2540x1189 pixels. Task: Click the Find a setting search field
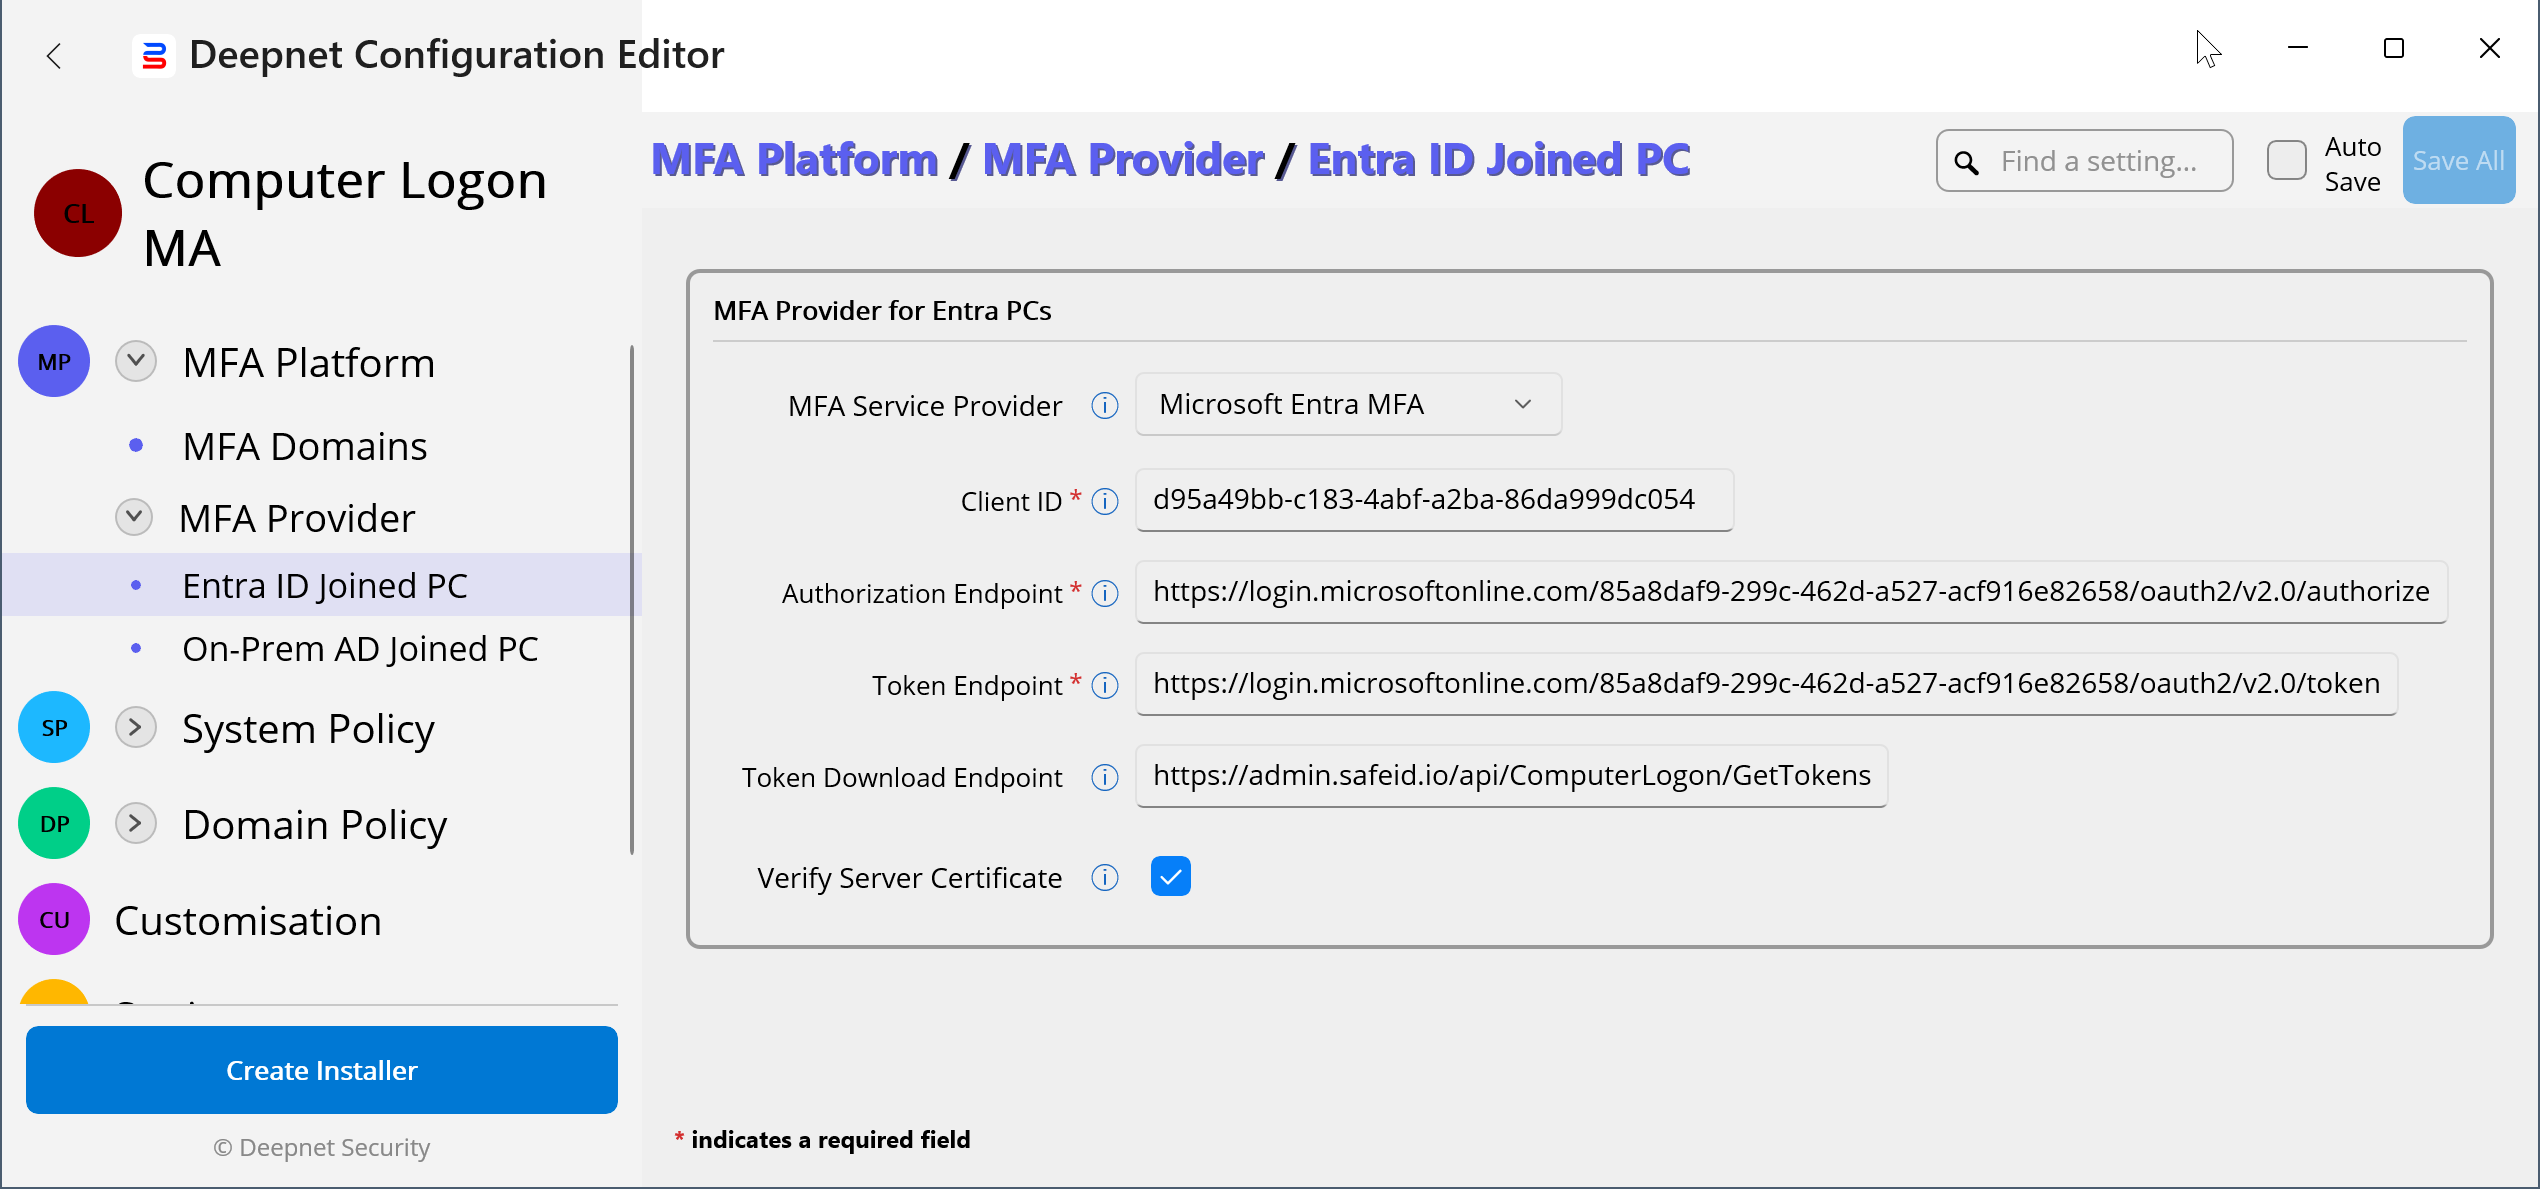click(2100, 161)
